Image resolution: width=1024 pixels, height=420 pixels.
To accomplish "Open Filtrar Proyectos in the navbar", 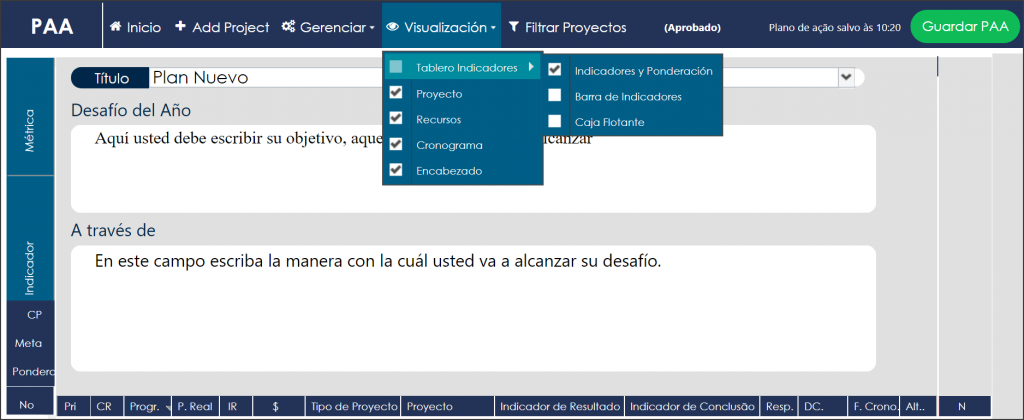I will click(568, 27).
